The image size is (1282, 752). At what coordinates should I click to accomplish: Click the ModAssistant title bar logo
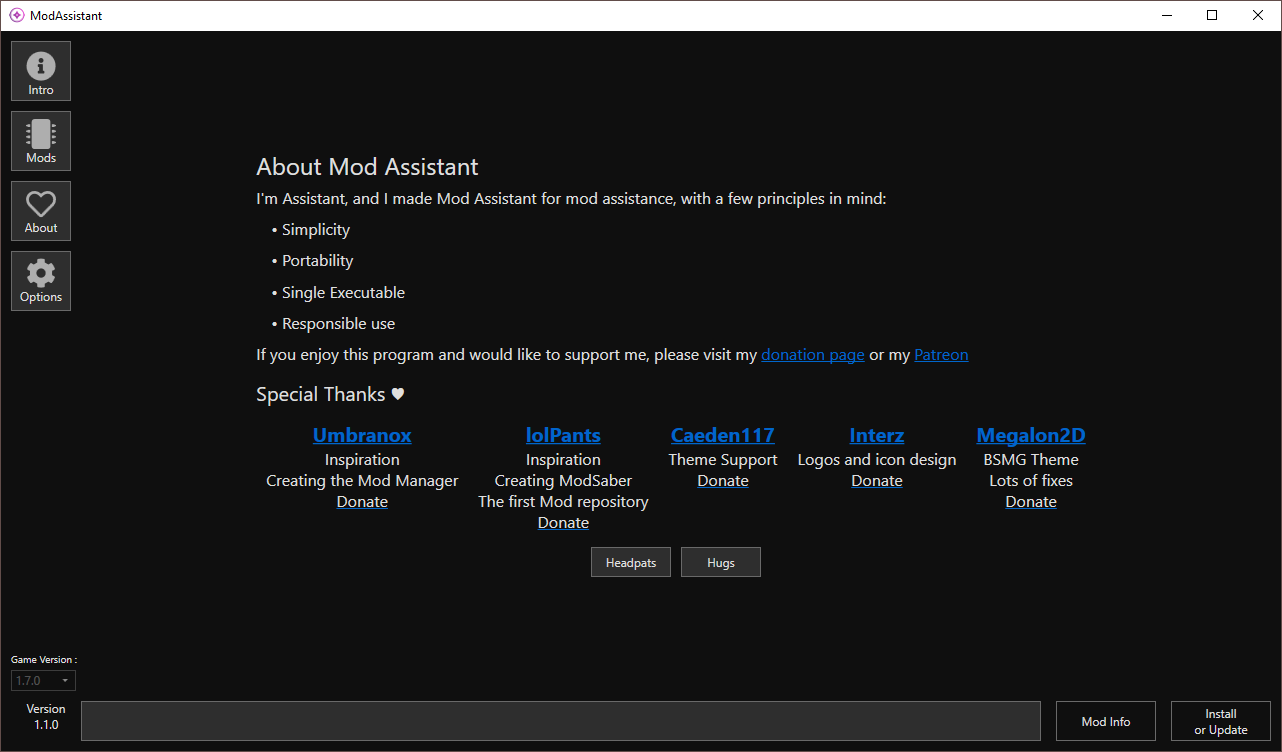click(x=17, y=15)
